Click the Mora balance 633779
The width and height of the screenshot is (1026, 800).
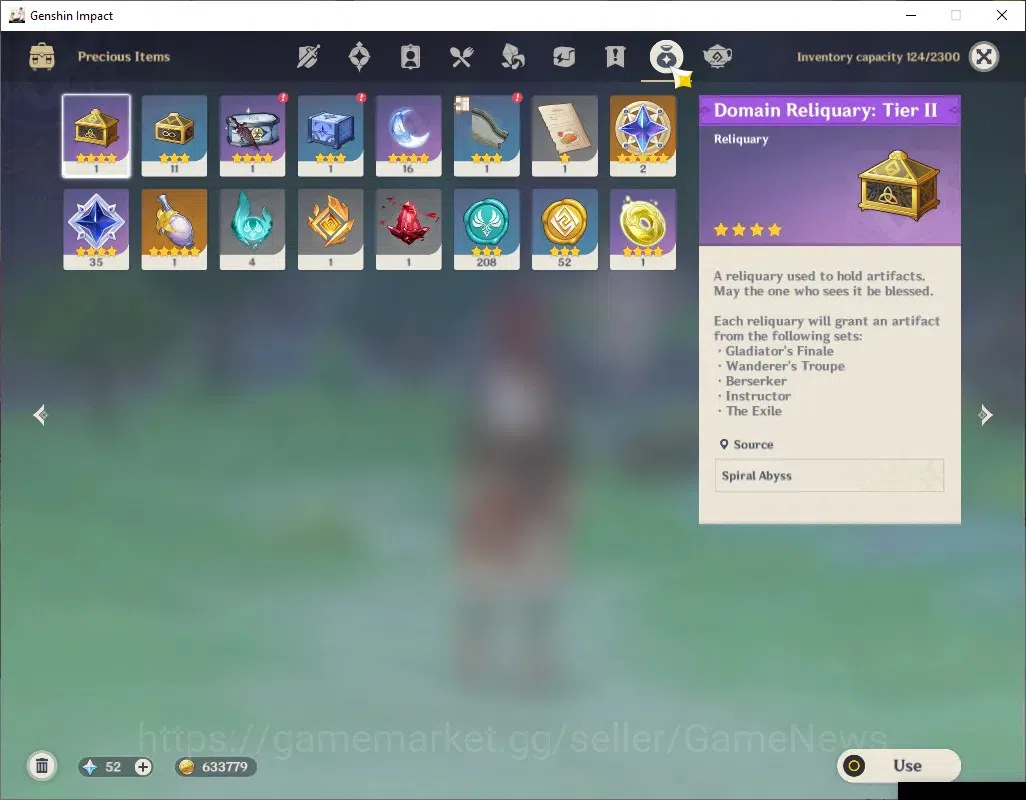(216, 767)
